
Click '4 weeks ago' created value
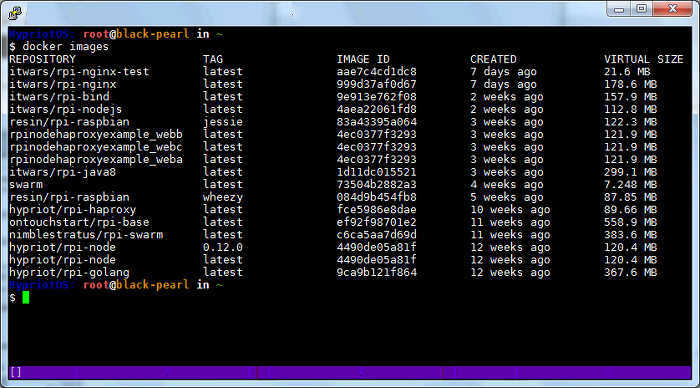[x=507, y=184]
